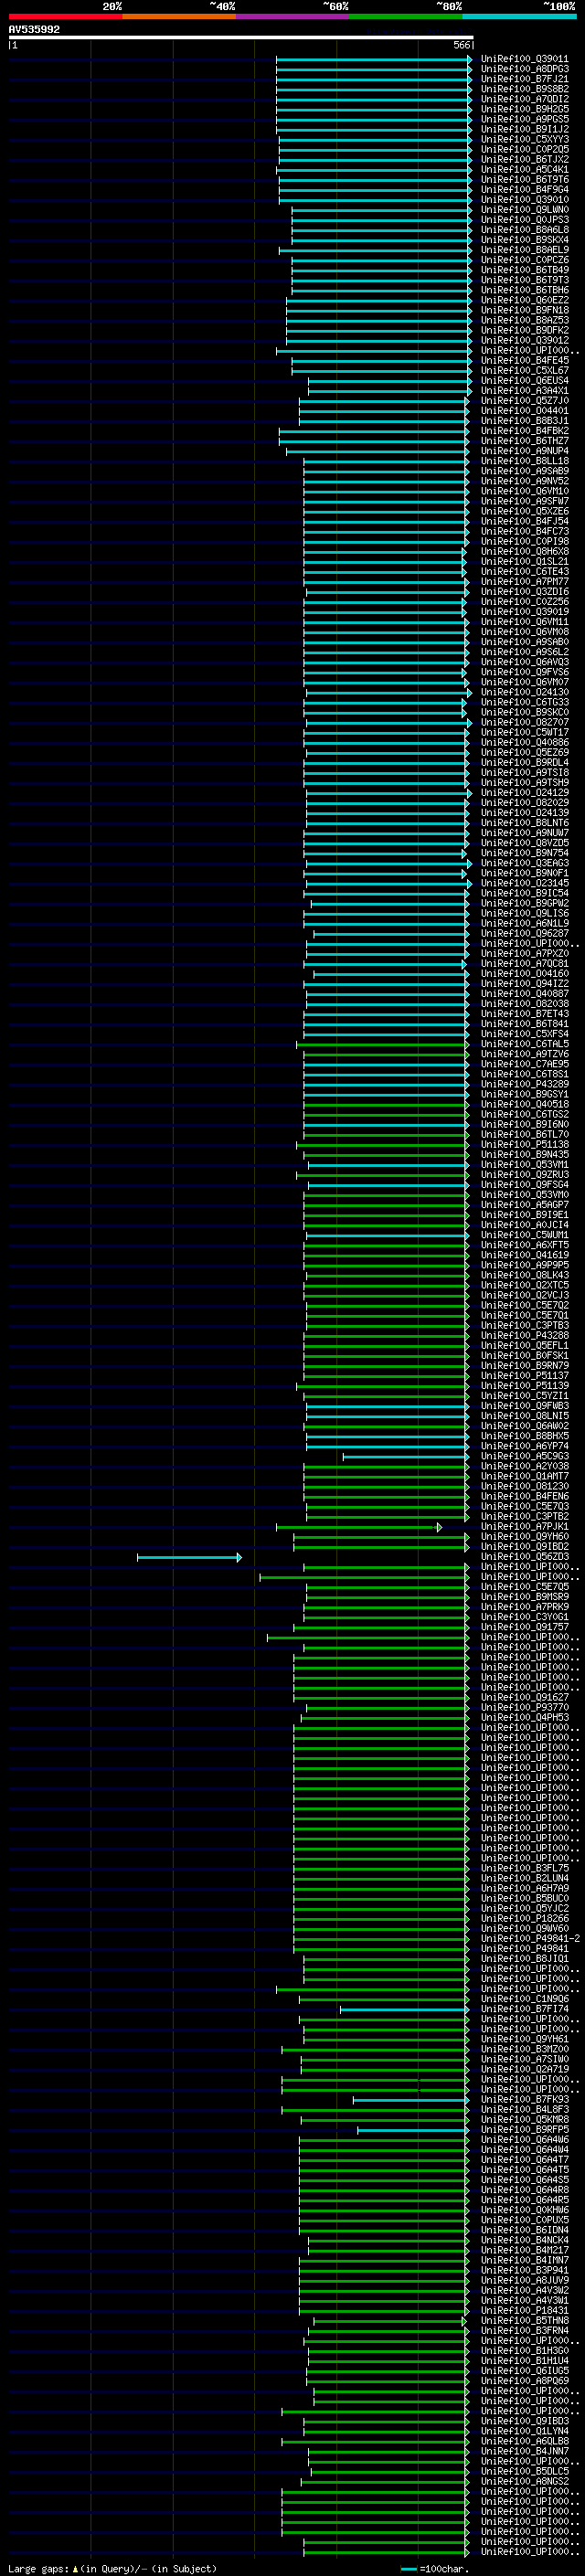Click the orange ~40% identity legend segment
Screen dimensions: 585x2576
179,17
